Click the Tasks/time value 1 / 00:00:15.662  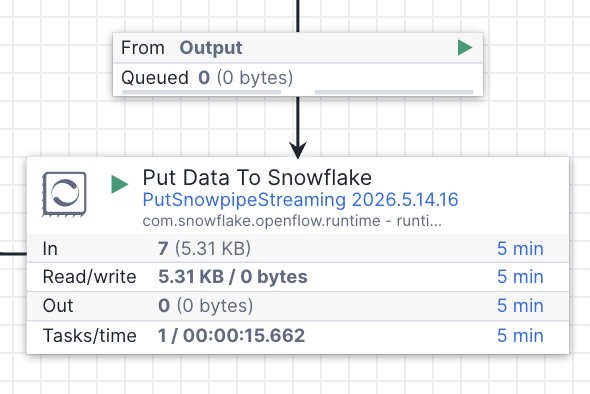(x=231, y=335)
